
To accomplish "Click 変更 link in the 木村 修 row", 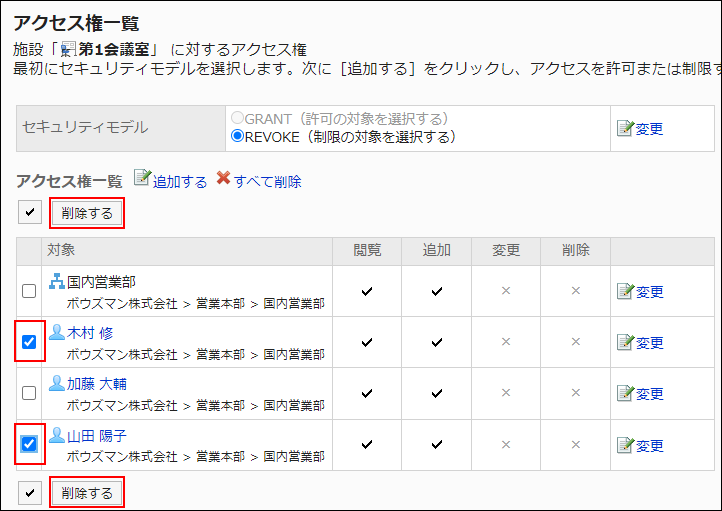I will tap(649, 343).
